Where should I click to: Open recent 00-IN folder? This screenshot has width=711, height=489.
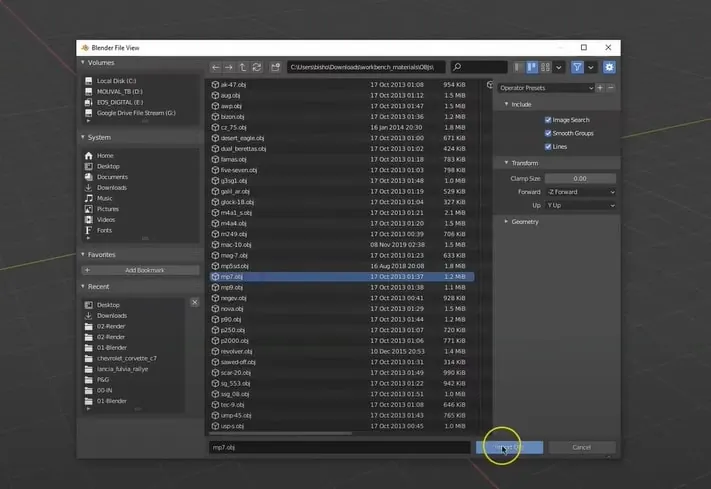pyautogui.click(x=133, y=391)
